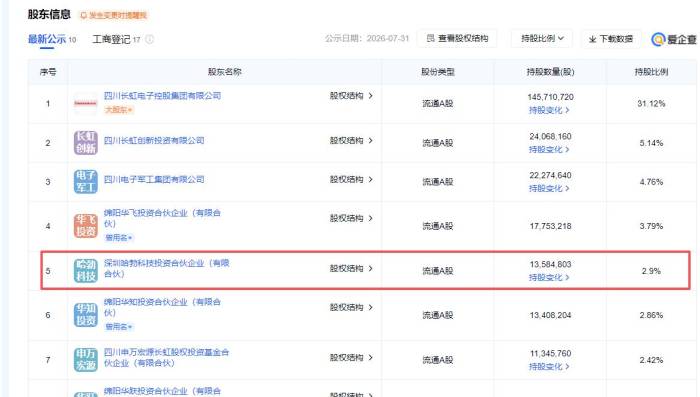This screenshot has height=397, width=700.
Task: Click the 股份类型 column header
Action: (438, 71)
